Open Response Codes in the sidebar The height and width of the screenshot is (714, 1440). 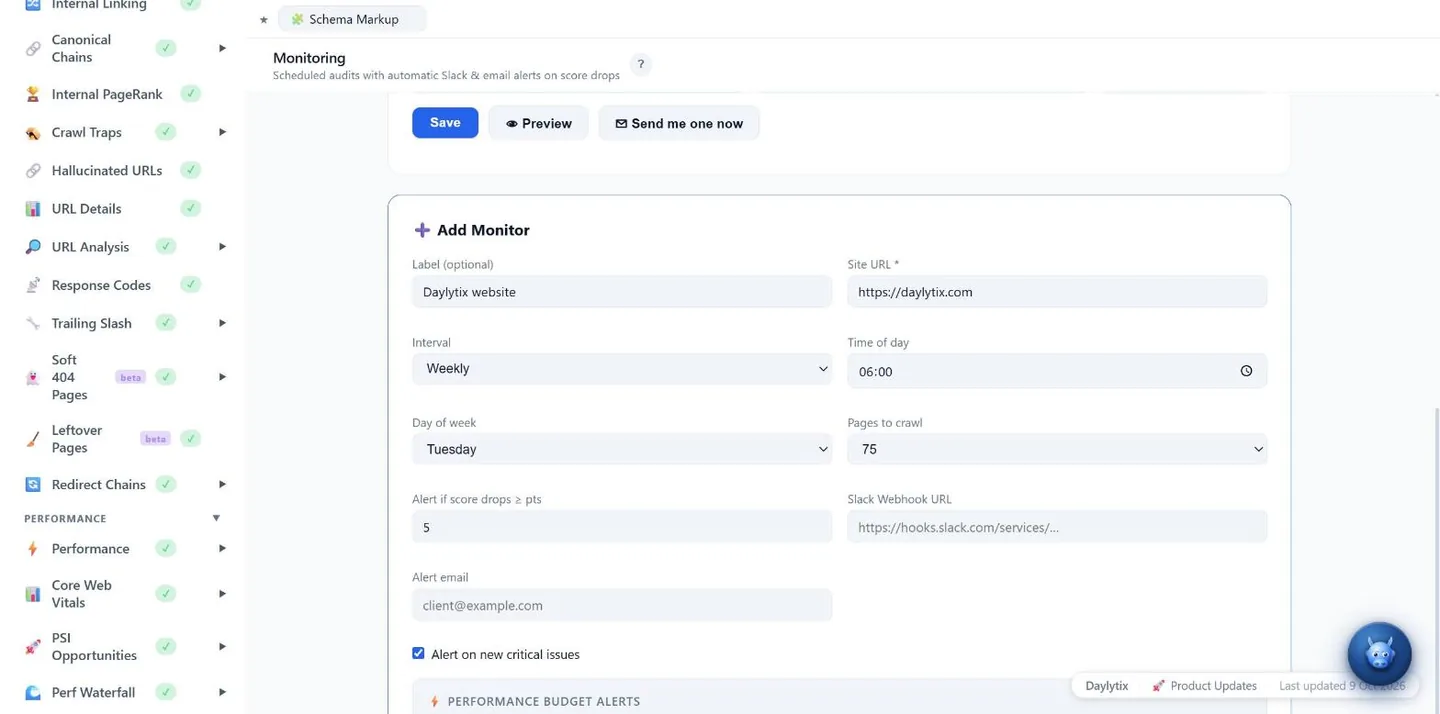(x=101, y=285)
